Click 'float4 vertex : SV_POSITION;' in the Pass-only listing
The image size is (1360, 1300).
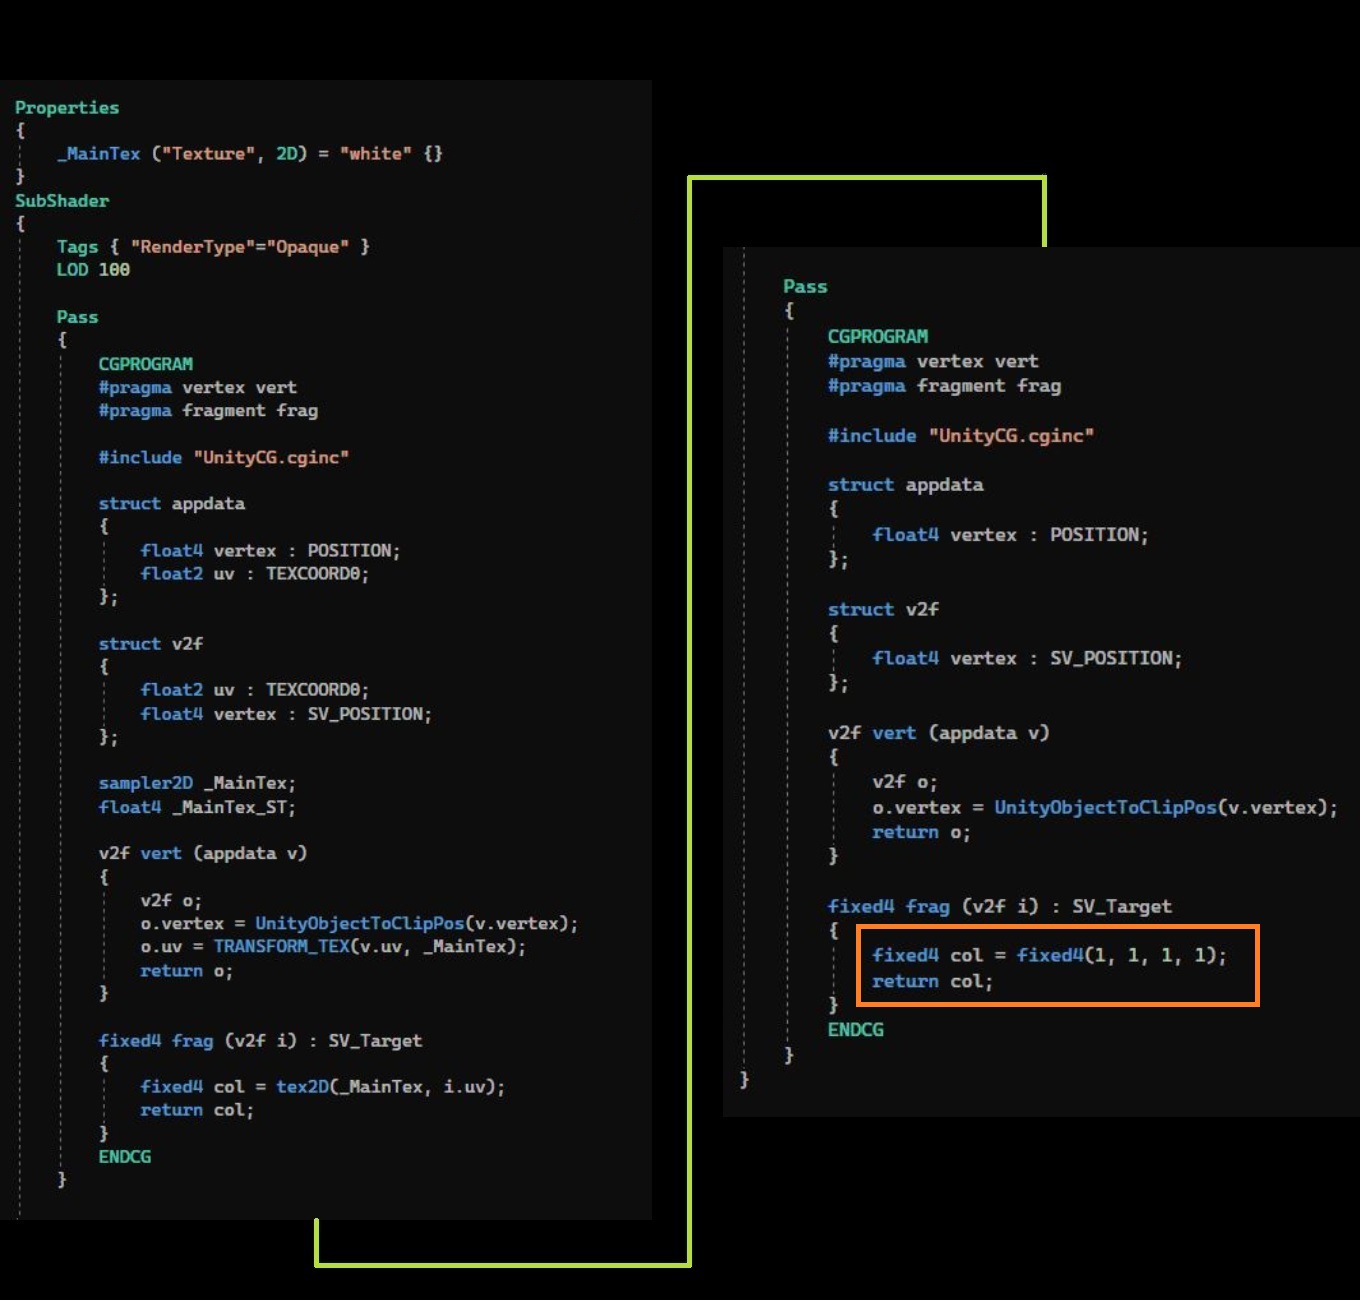click(1027, 658)
